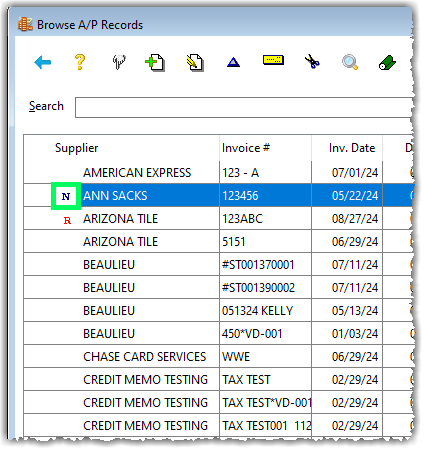This screenshot has height=449, width=424.
Task: Click the yellow label tag icon
Action: coord(273,60)
